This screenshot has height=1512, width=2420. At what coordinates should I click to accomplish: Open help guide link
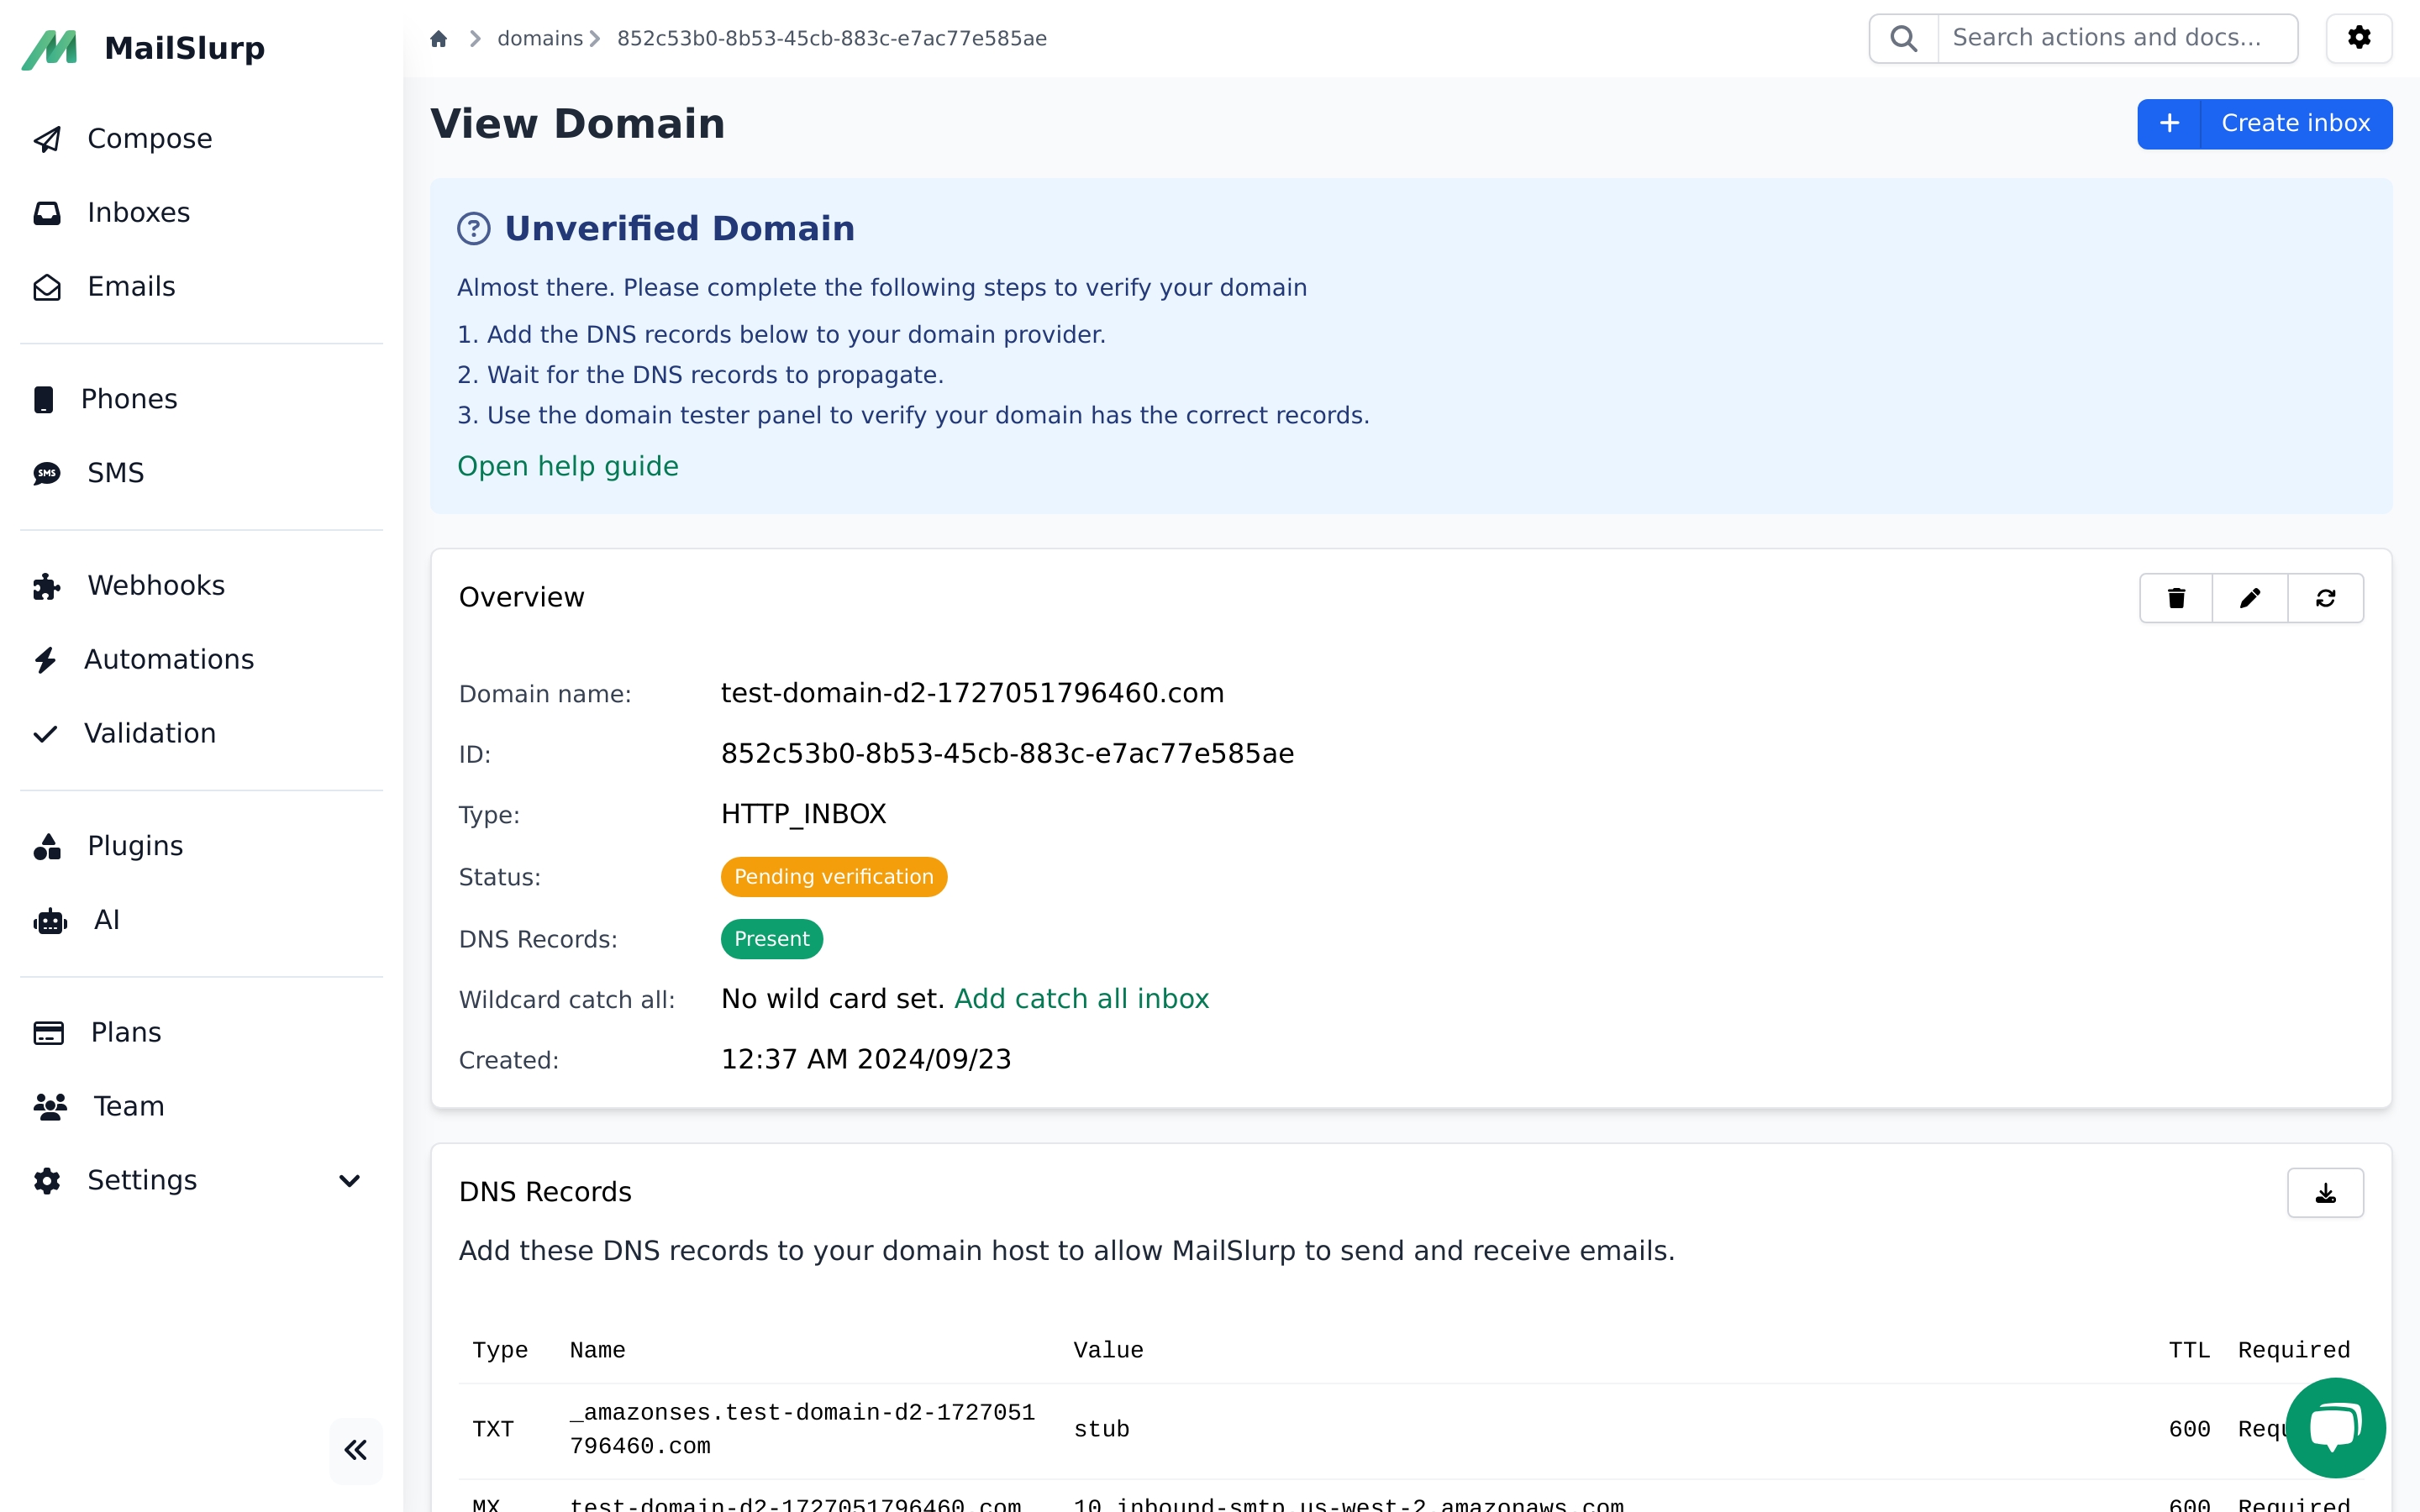click(568, 467)
